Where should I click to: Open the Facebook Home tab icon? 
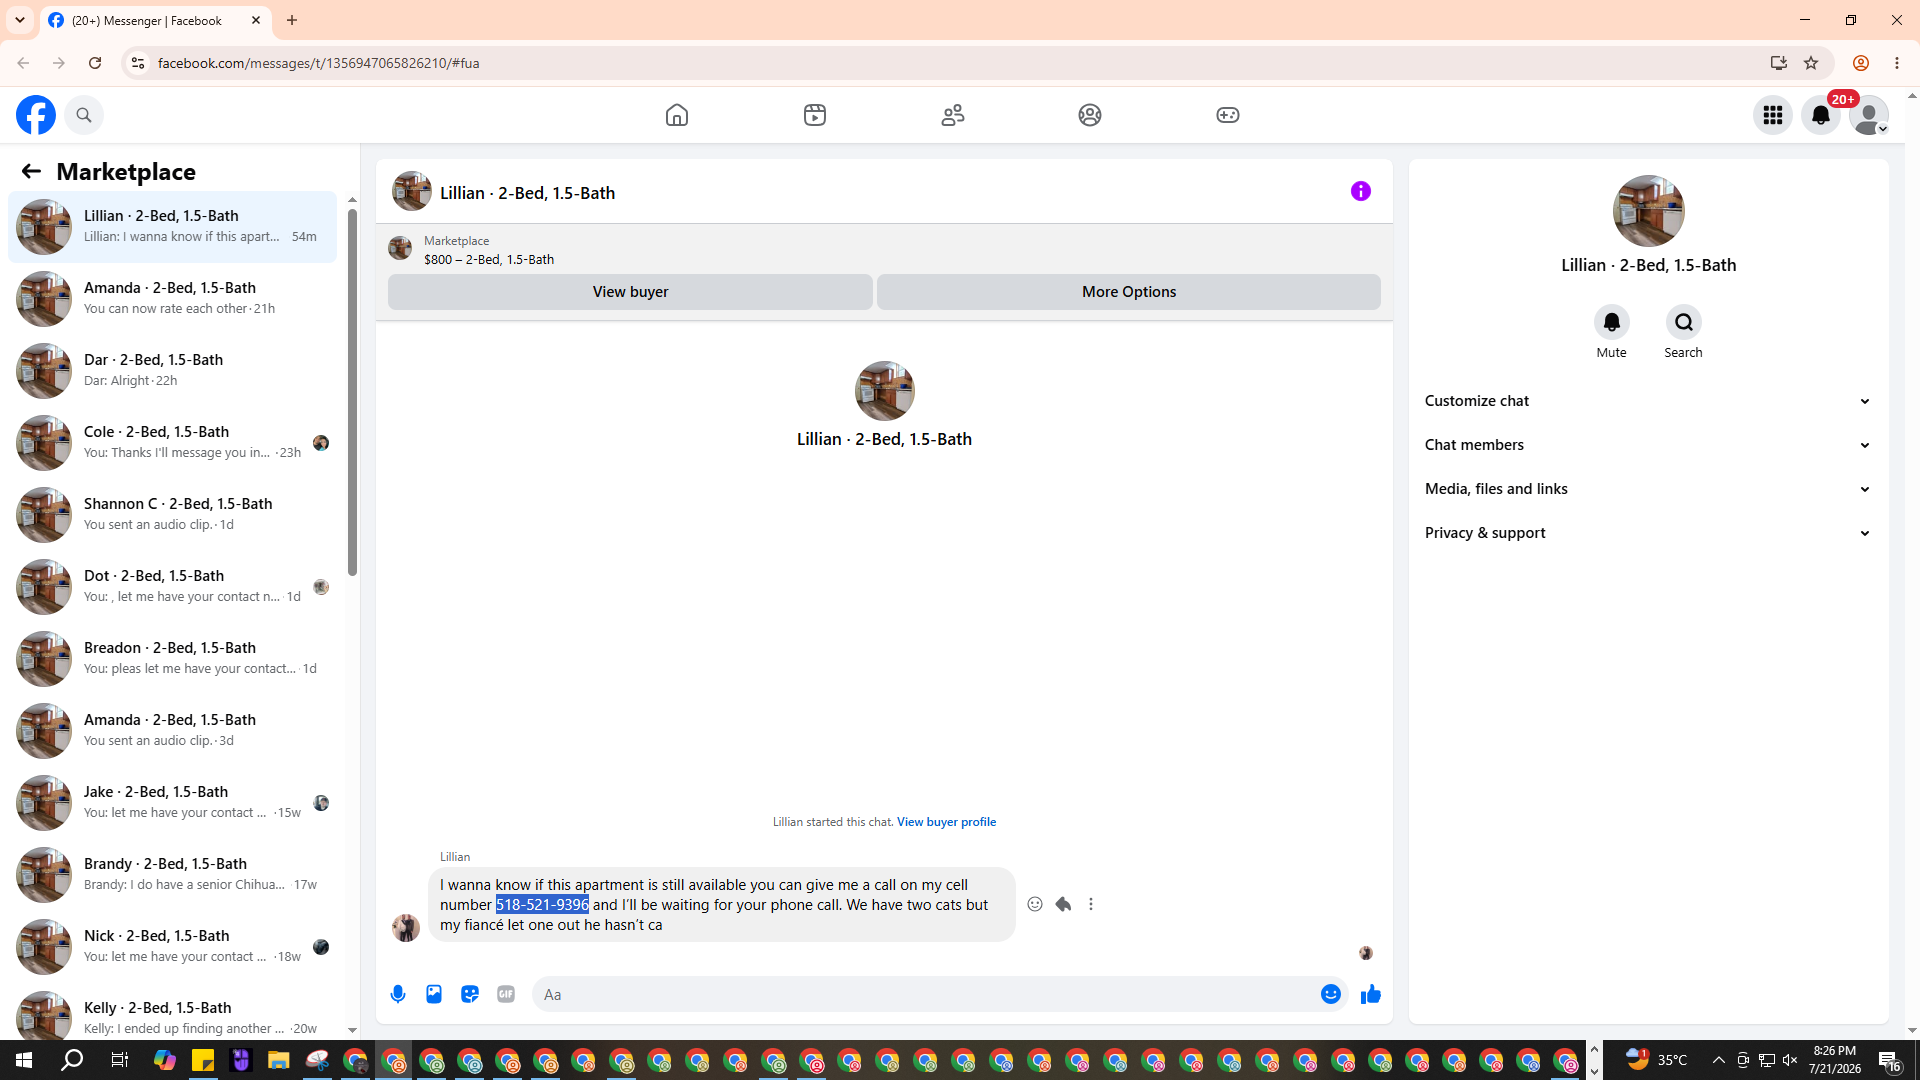[x=677, y=115]
